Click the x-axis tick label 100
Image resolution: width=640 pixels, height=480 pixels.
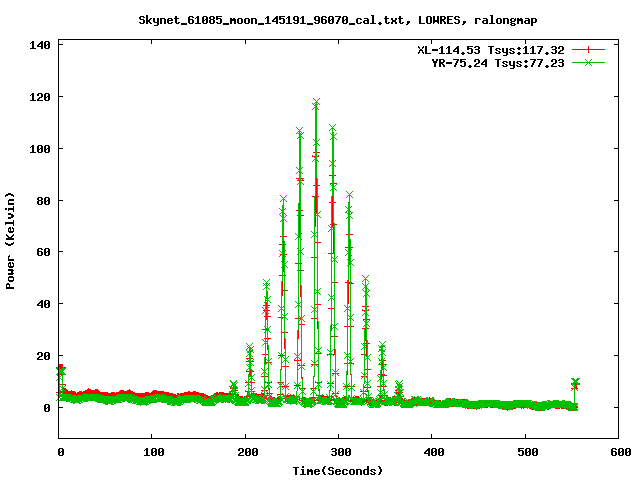point(152,453)
